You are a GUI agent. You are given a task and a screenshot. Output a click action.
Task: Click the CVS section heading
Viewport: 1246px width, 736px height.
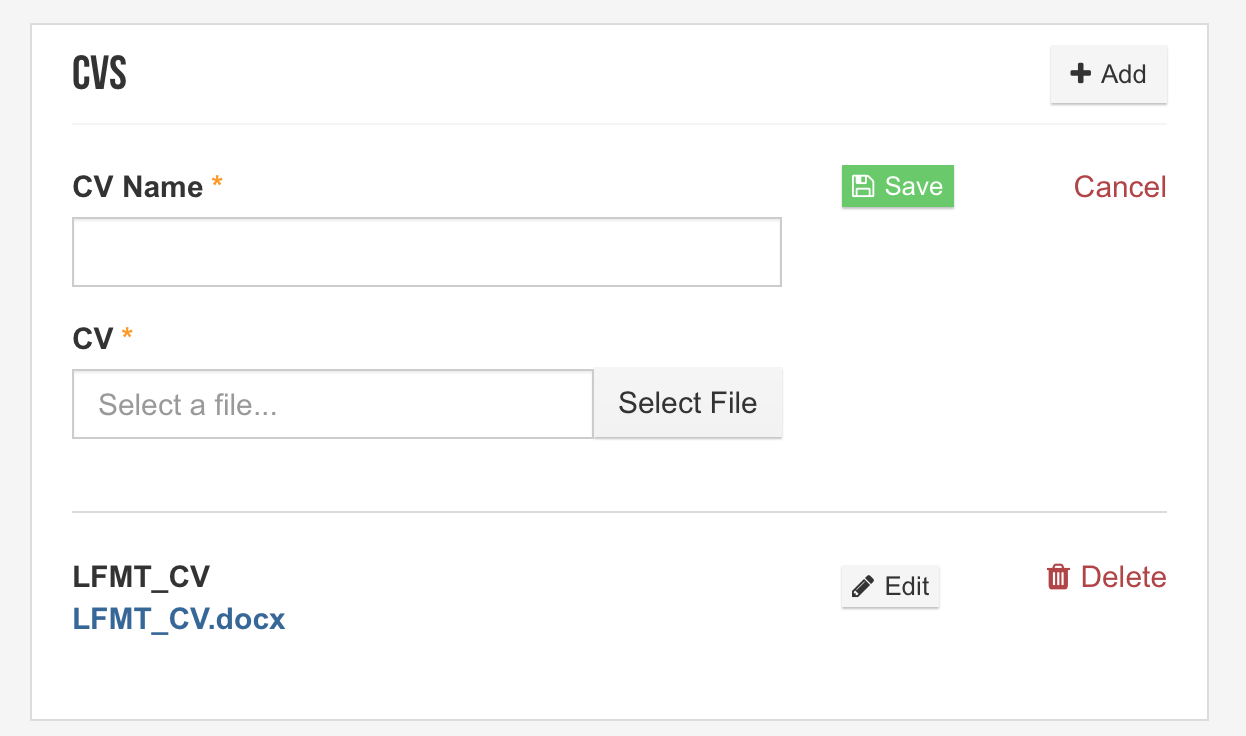(x=99, y=75)
